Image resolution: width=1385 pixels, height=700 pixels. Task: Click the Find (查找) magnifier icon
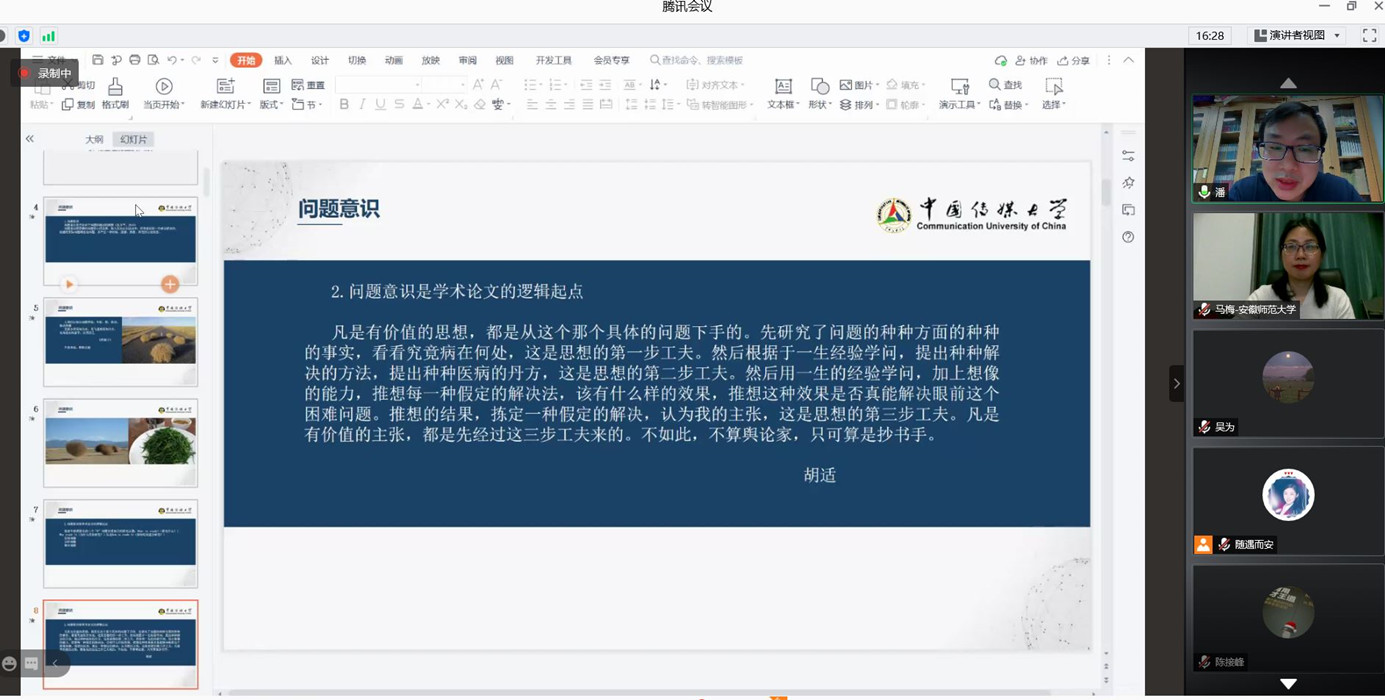click(x=995, y=85)
